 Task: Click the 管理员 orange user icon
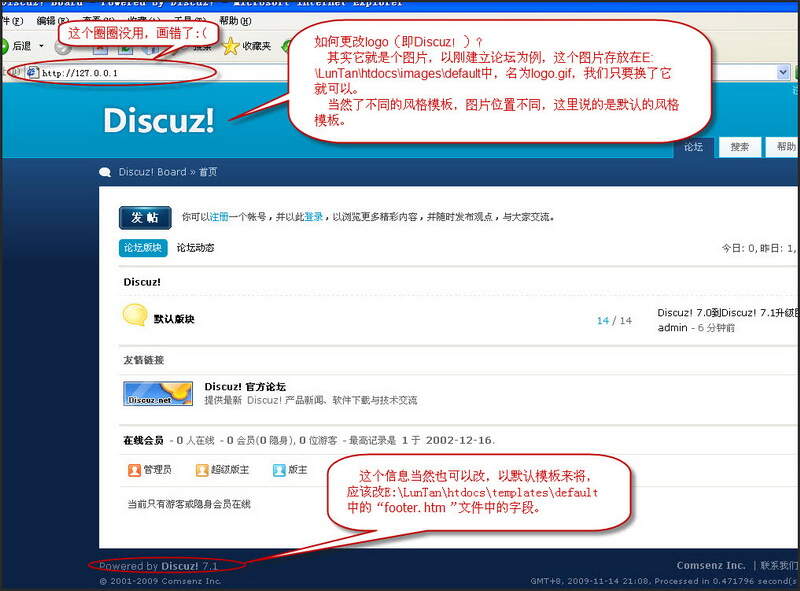click(x=134, y=470)
